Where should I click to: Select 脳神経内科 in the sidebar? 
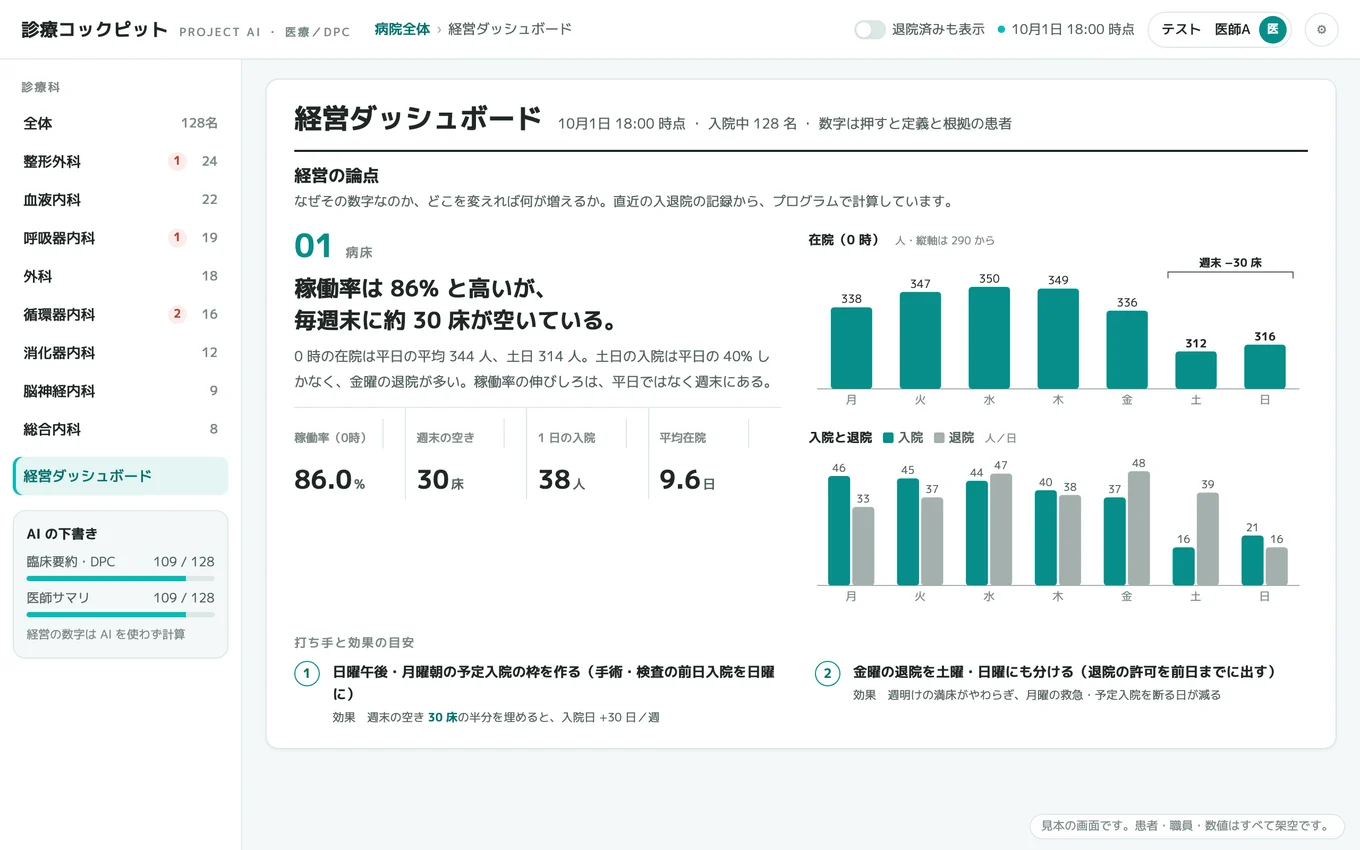click(x=120, y=391)
